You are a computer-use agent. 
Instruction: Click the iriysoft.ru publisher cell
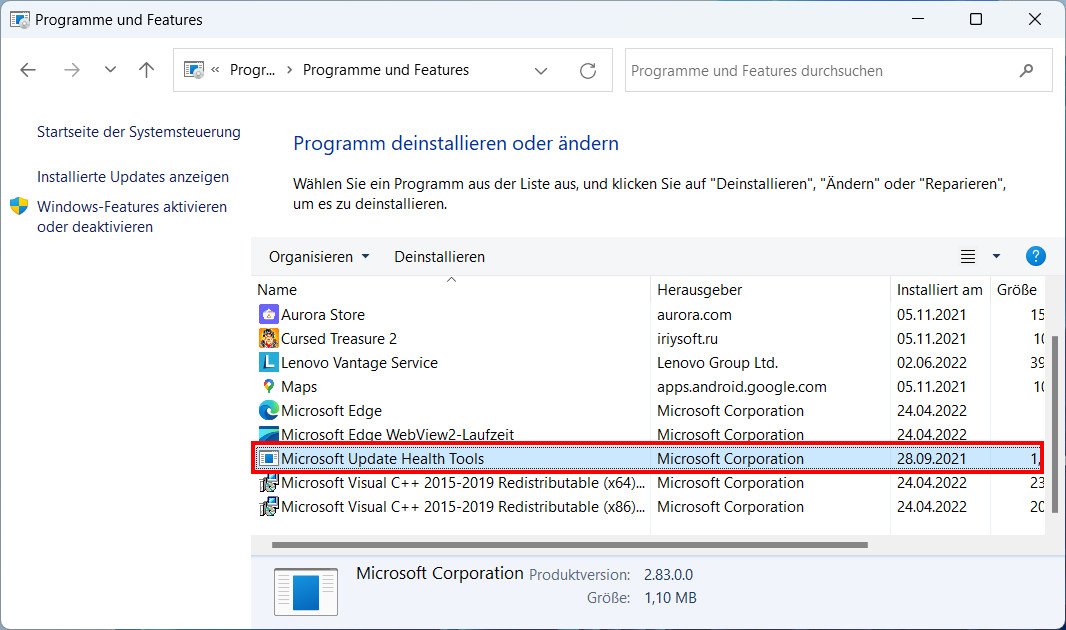click(x=687, y=338)
